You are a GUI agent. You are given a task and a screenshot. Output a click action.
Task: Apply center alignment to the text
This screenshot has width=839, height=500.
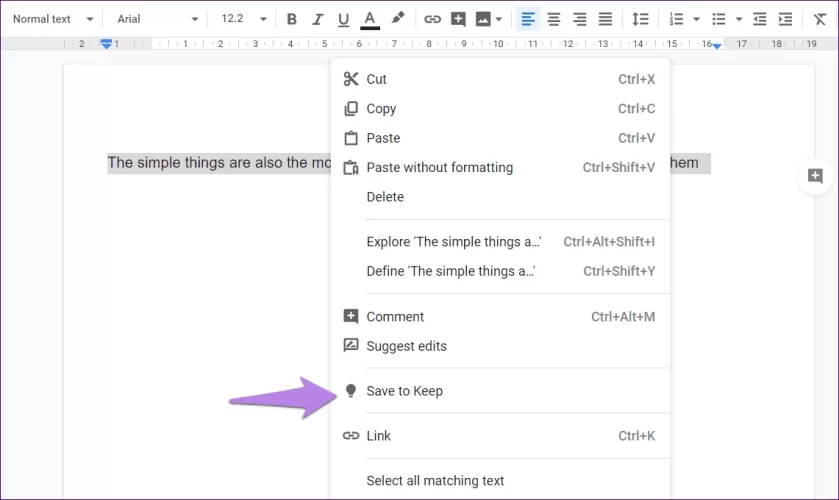click(553, 19)
